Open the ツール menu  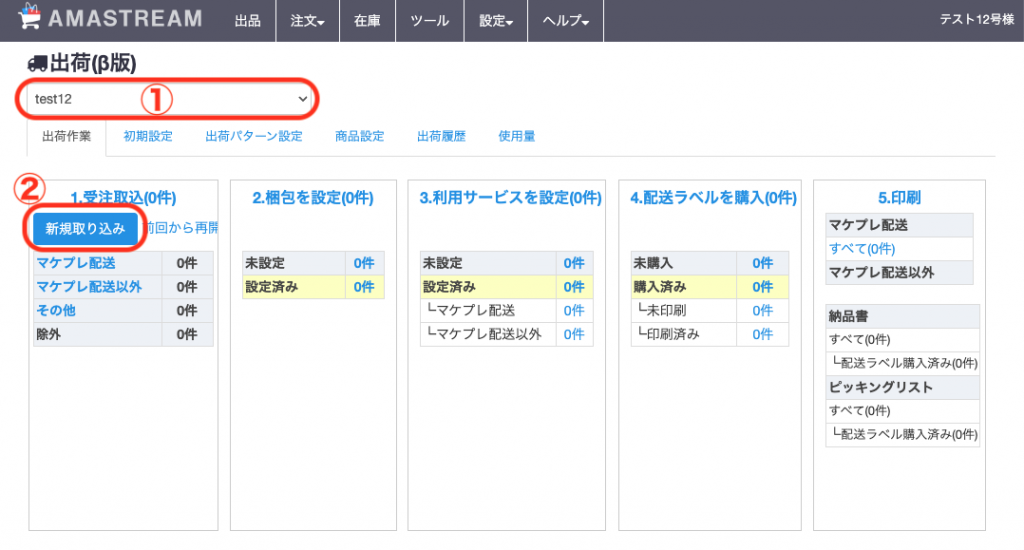click(x=430, y=21)
